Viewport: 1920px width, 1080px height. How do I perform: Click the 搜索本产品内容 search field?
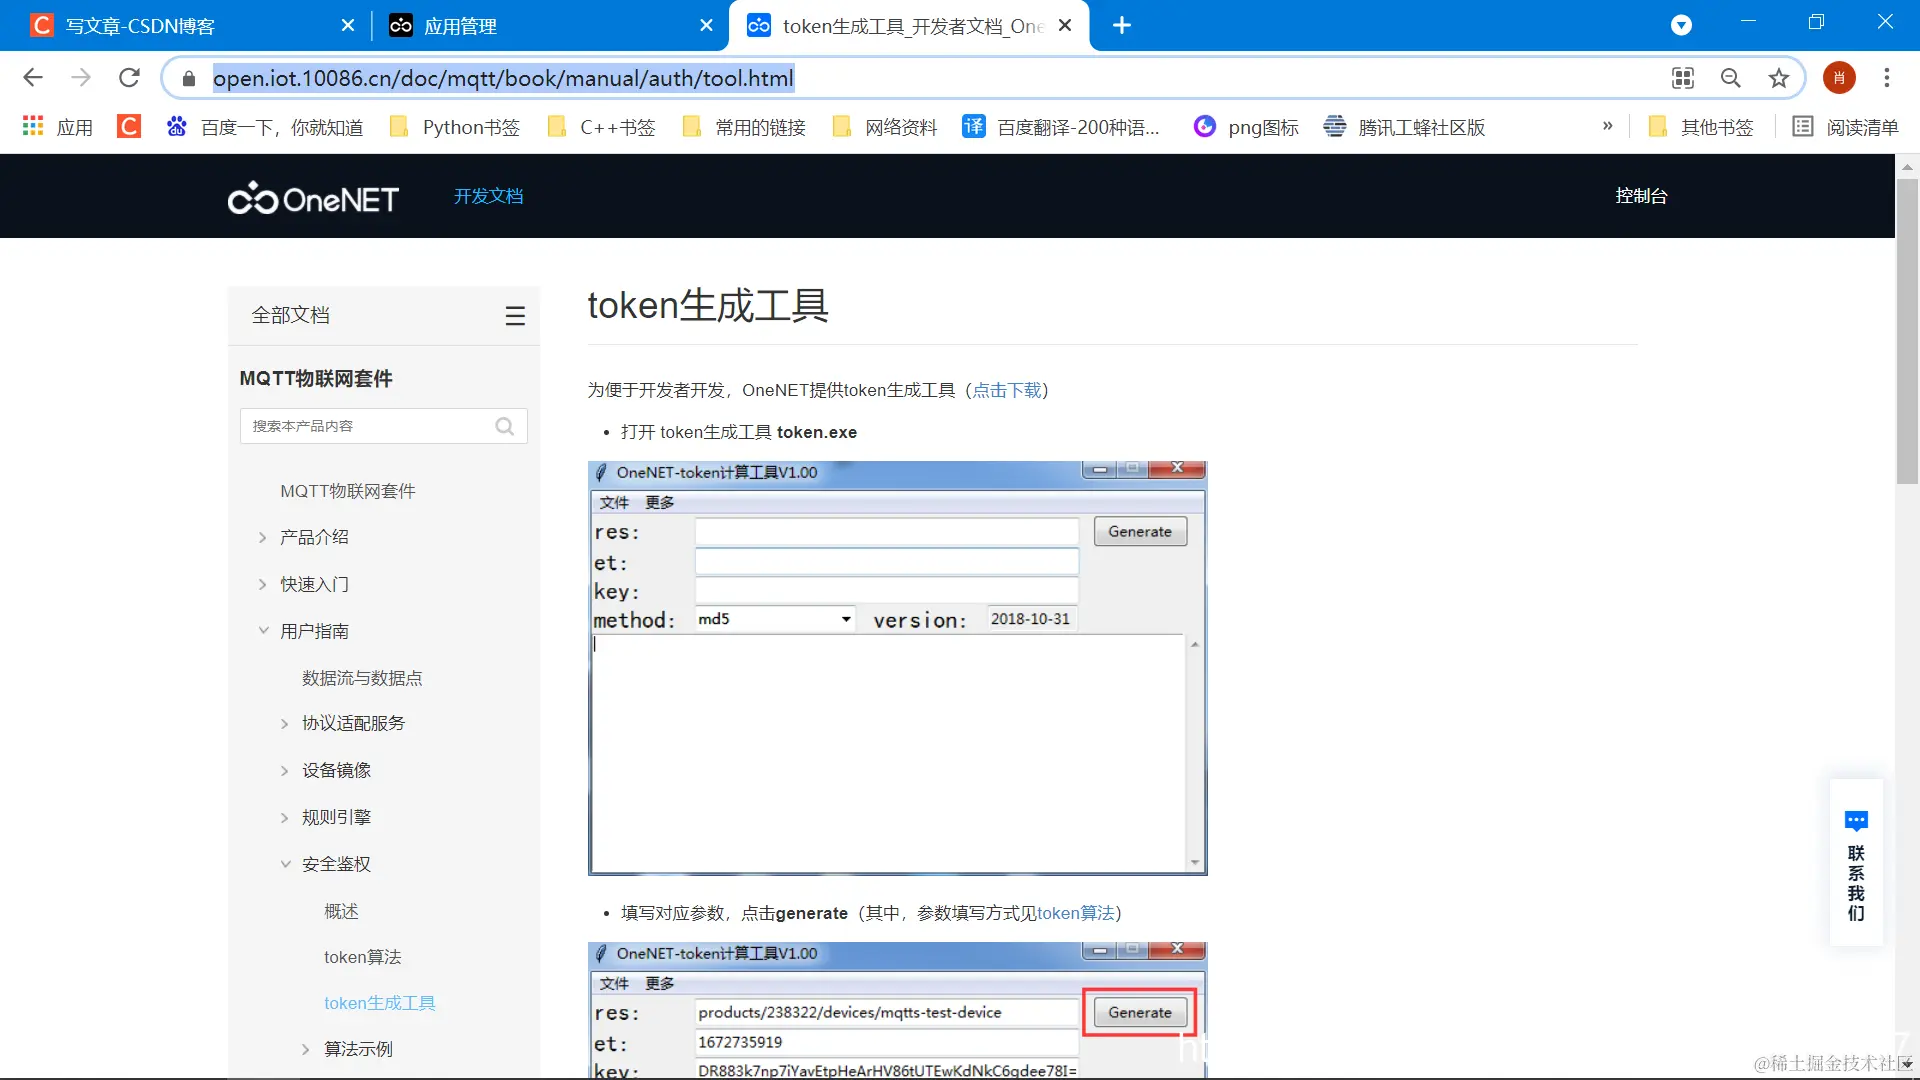pyautogui.click(x=365, y=426)
